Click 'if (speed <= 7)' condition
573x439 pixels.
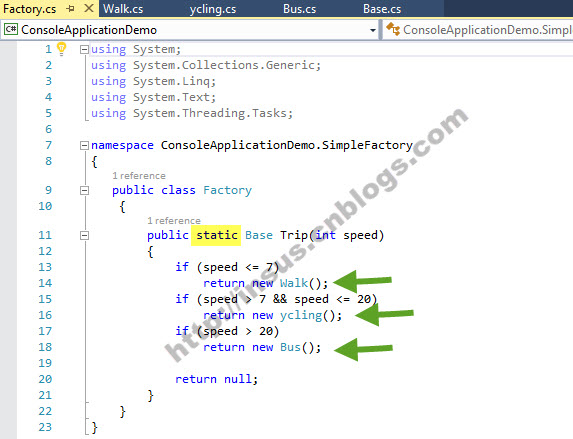pos(227,267)
